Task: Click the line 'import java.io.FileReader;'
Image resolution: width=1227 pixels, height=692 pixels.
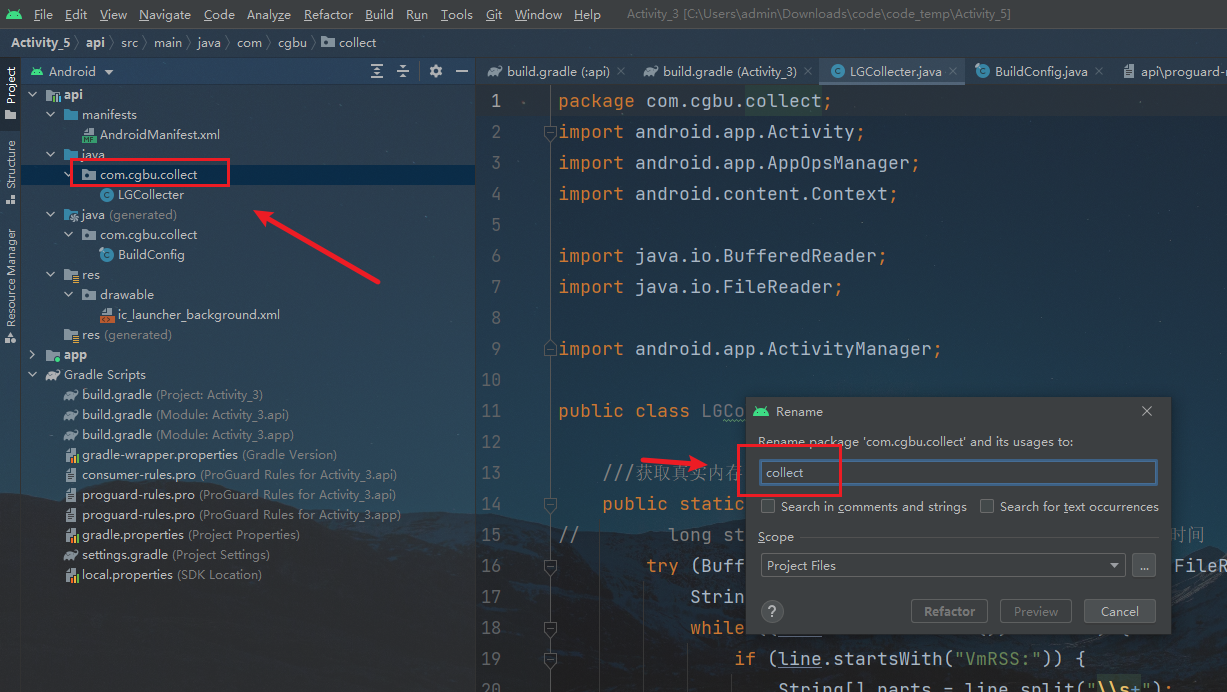Action: (700, 287)
